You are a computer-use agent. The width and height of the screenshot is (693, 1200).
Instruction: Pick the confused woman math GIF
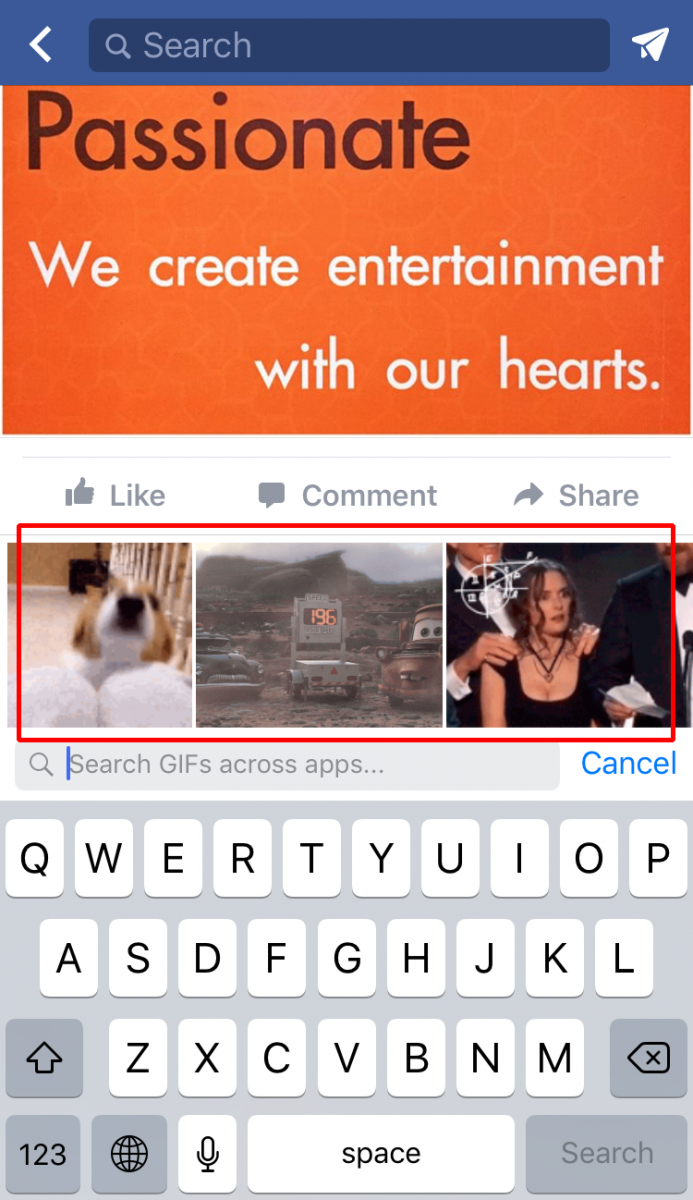tap(559, 635)
